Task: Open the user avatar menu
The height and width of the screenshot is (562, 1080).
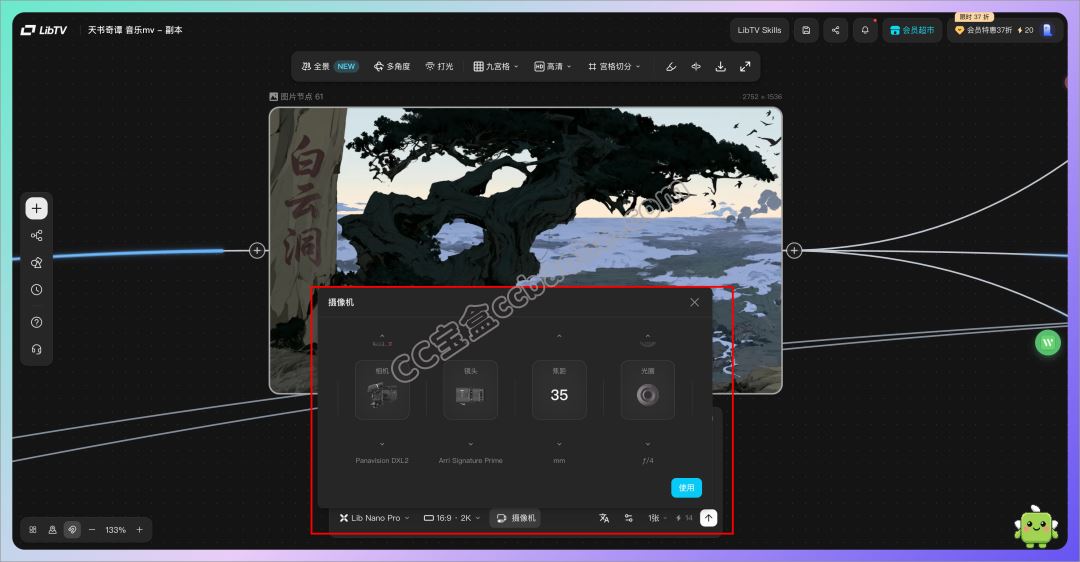Action: (x=1048, y=30)
